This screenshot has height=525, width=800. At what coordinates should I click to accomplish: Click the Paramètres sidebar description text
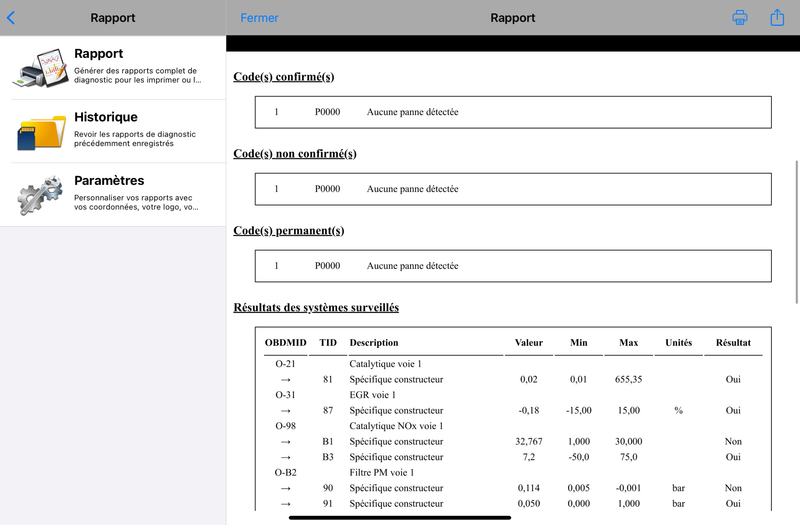coord(136,202)
